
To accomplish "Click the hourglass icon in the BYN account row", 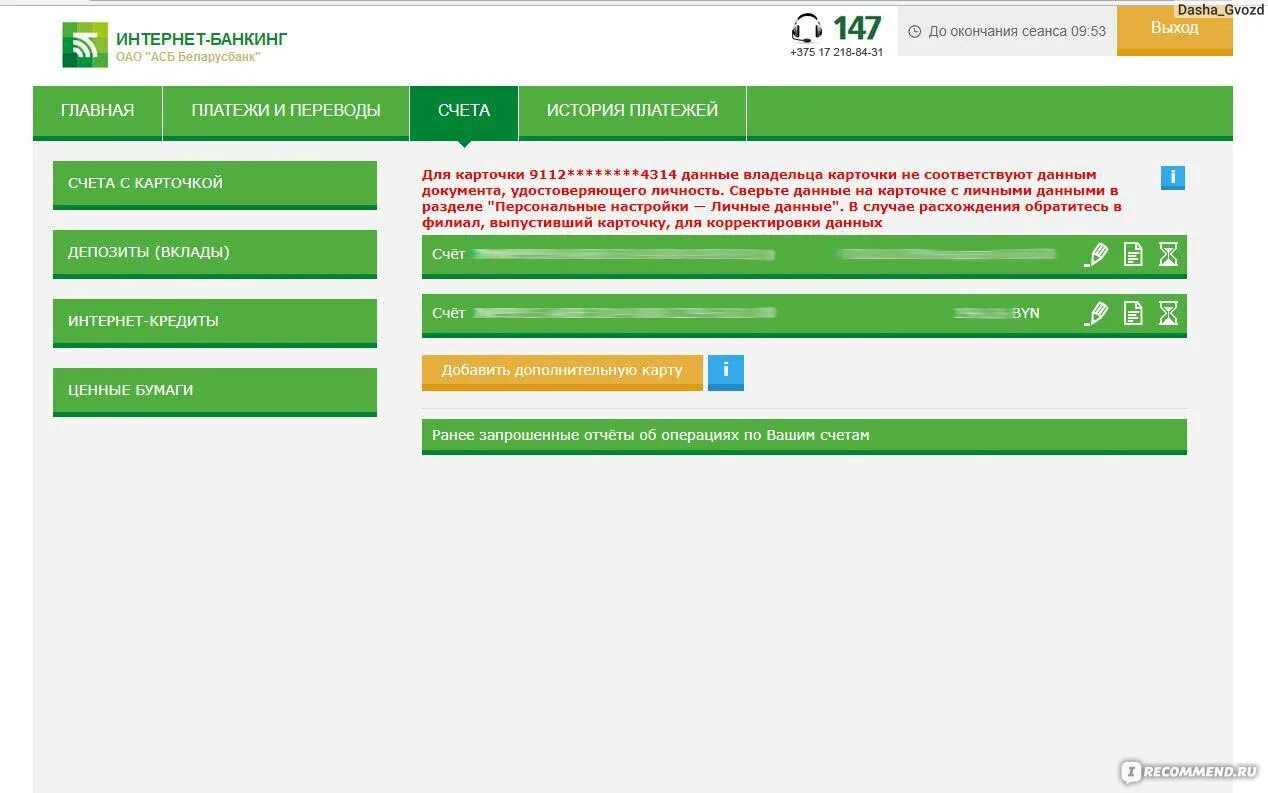I will pyautogui.click(x=1168, y=314).
